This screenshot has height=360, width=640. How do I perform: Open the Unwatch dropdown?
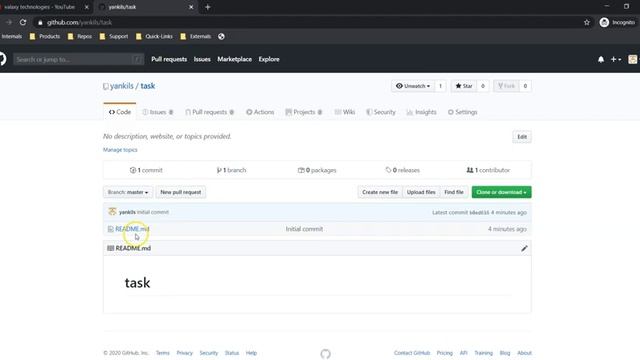[x=413, y=86]
